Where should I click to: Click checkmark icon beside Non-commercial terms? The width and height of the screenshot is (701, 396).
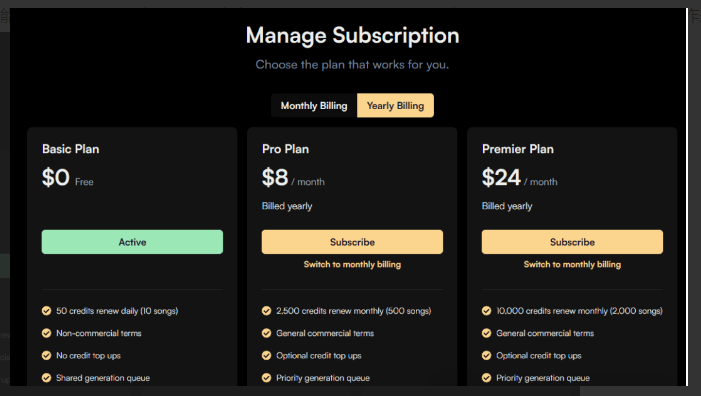click(x=46, y=333)
